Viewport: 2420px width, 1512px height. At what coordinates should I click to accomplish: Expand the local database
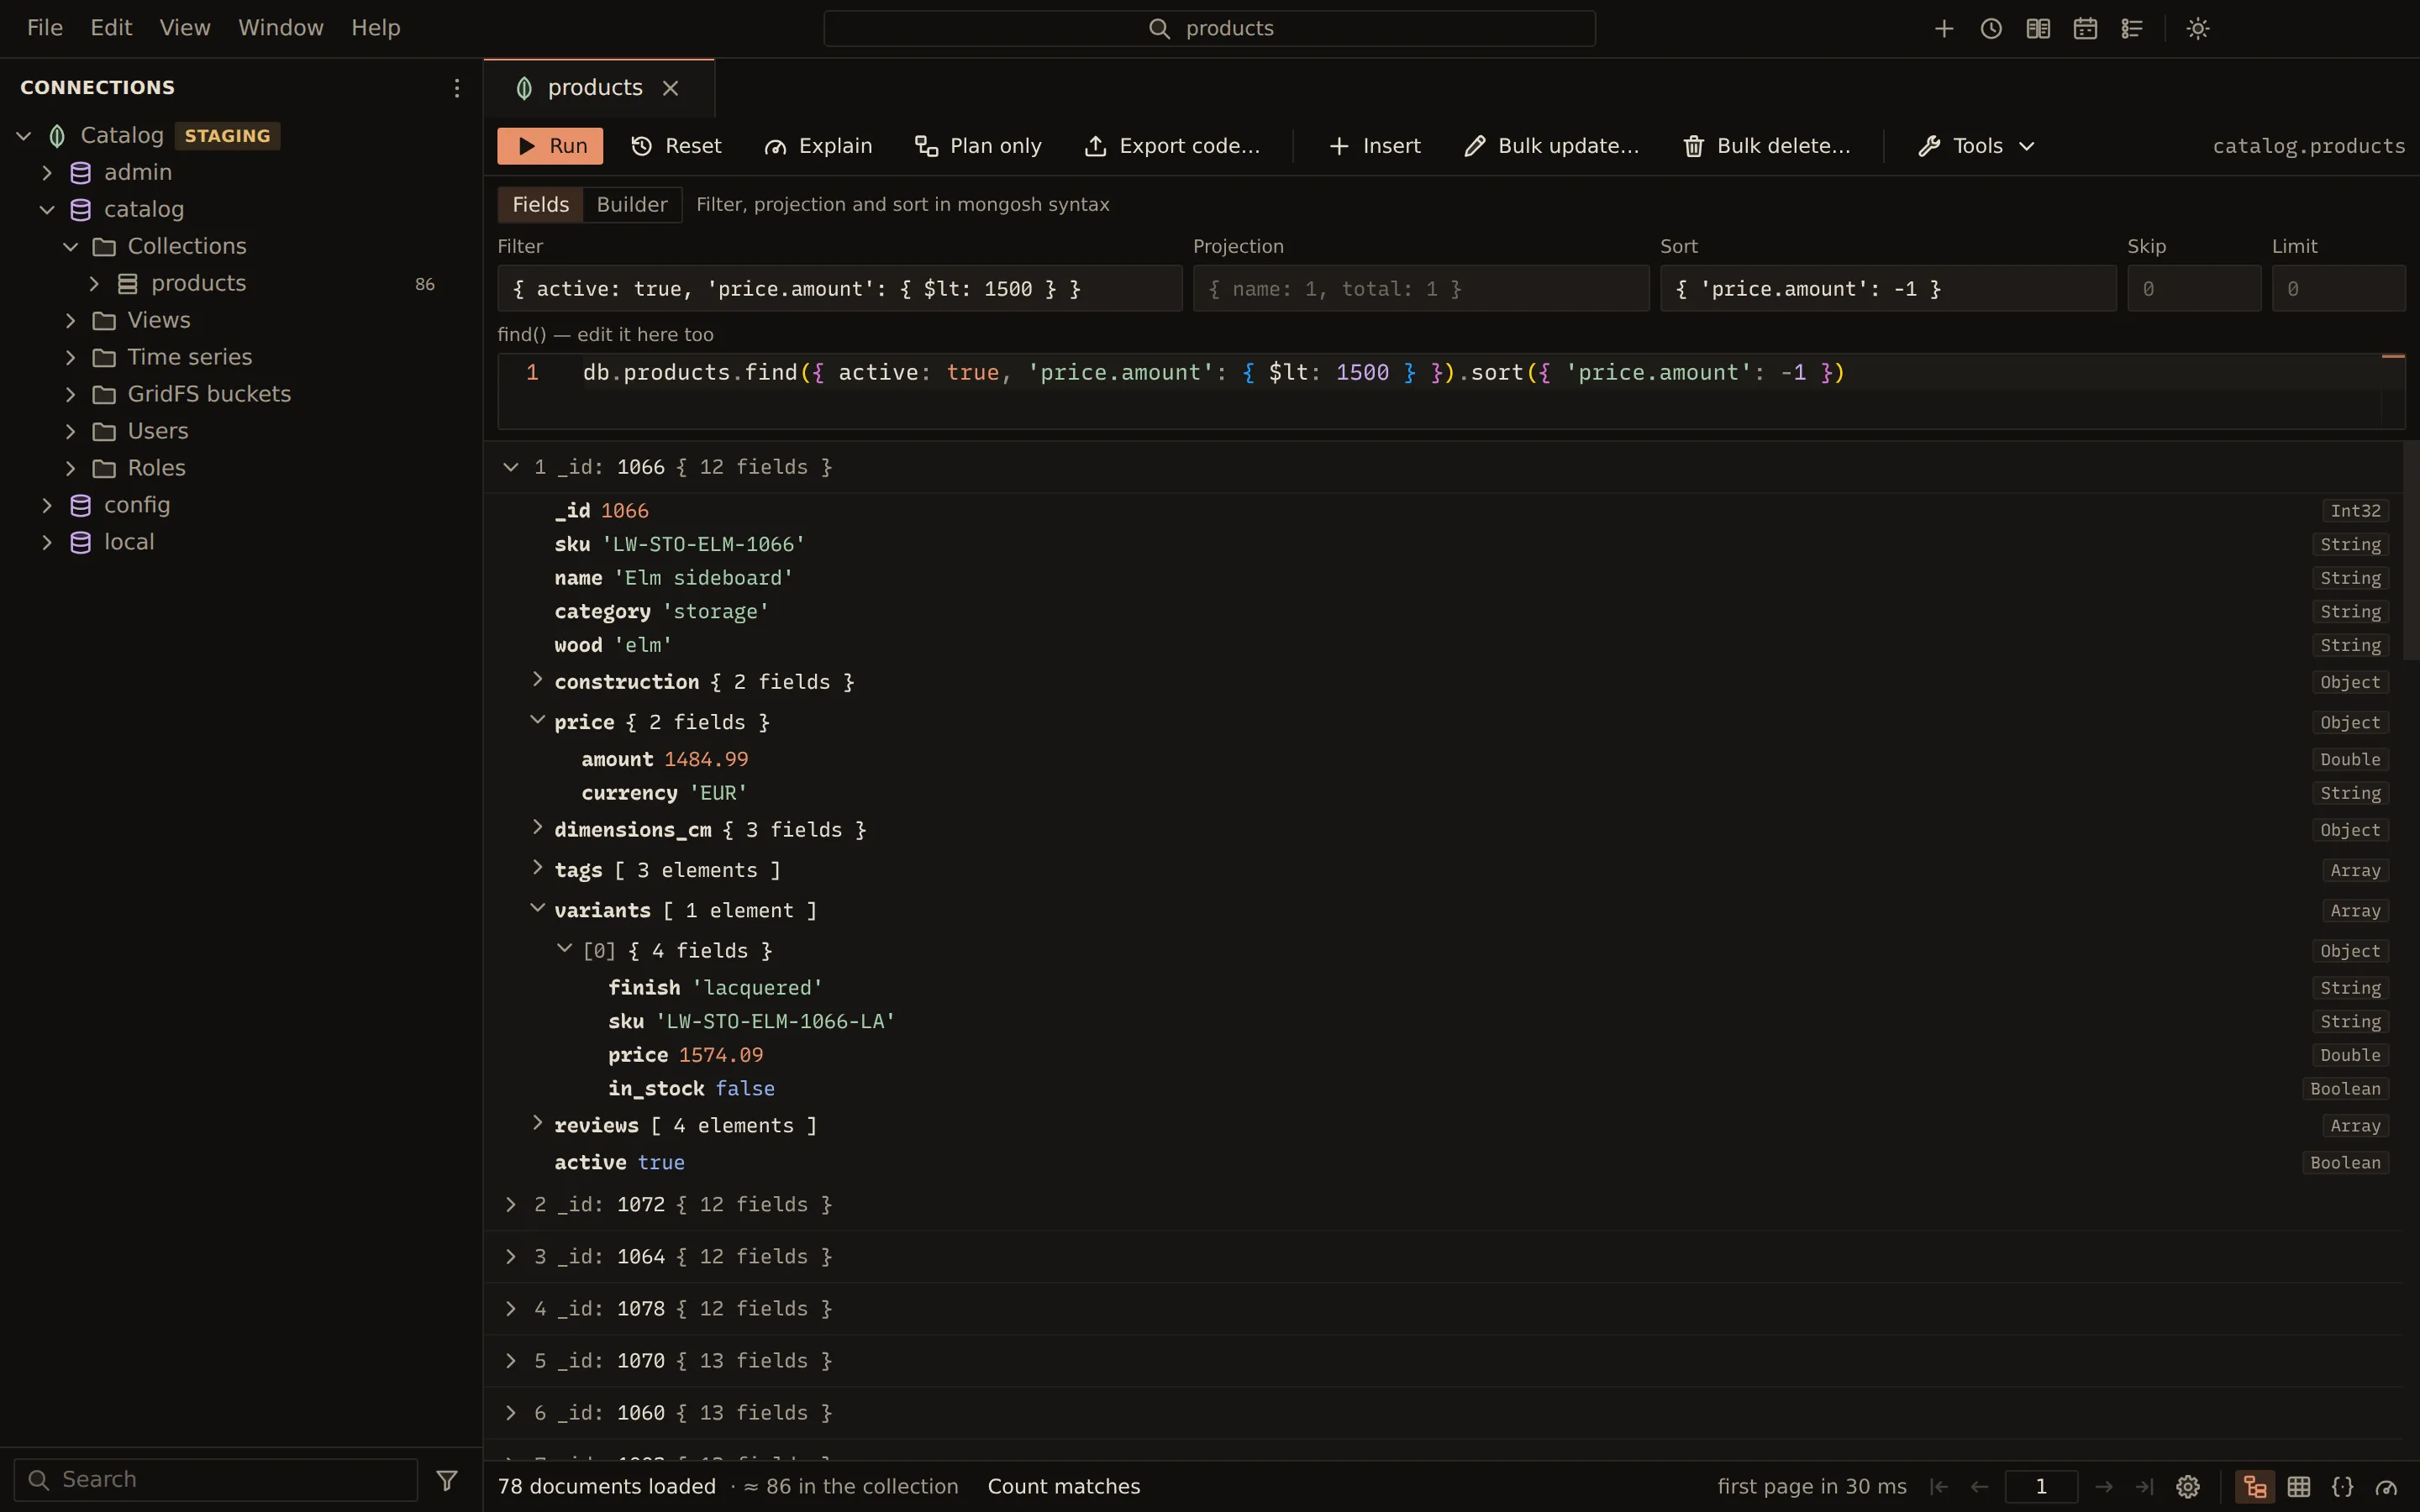47,543
